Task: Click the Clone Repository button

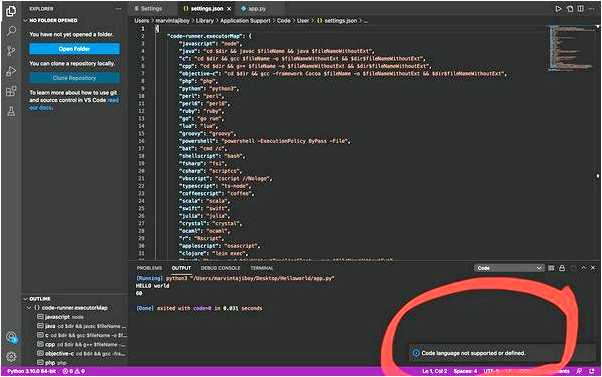Action: tap(74, 78)
